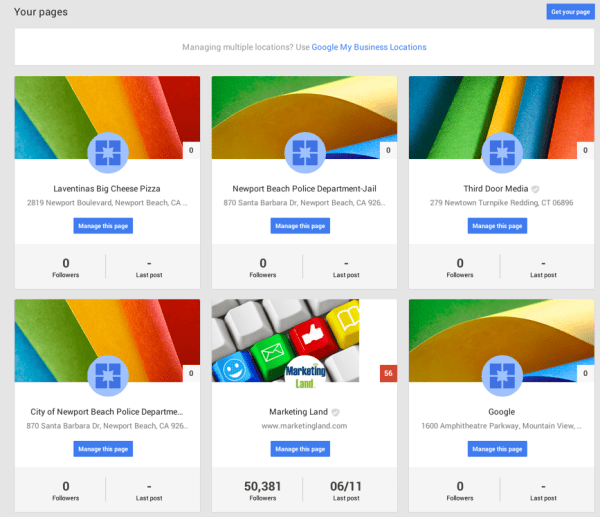The height and width of the screenshot is (517, 600).
Task: Click the Newport Beach Police Department-Jail title
Action: 304,189
